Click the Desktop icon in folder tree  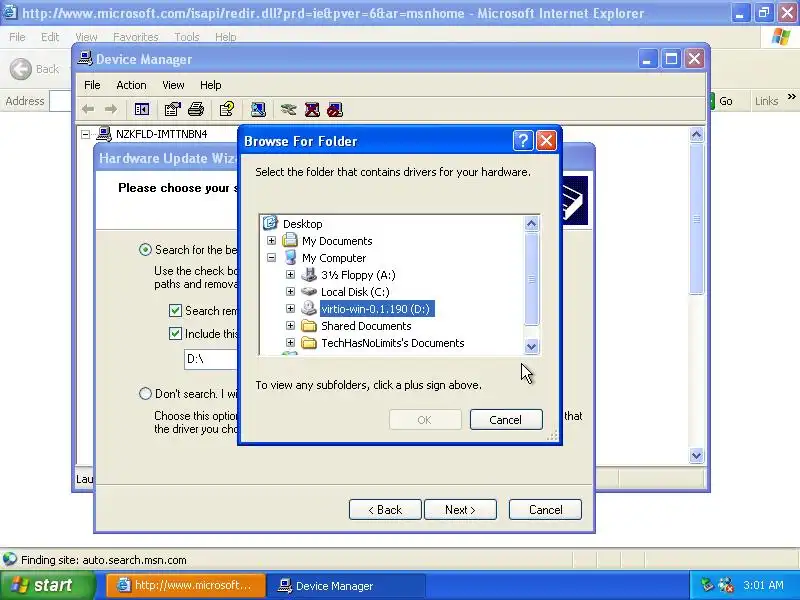[270, 223]
